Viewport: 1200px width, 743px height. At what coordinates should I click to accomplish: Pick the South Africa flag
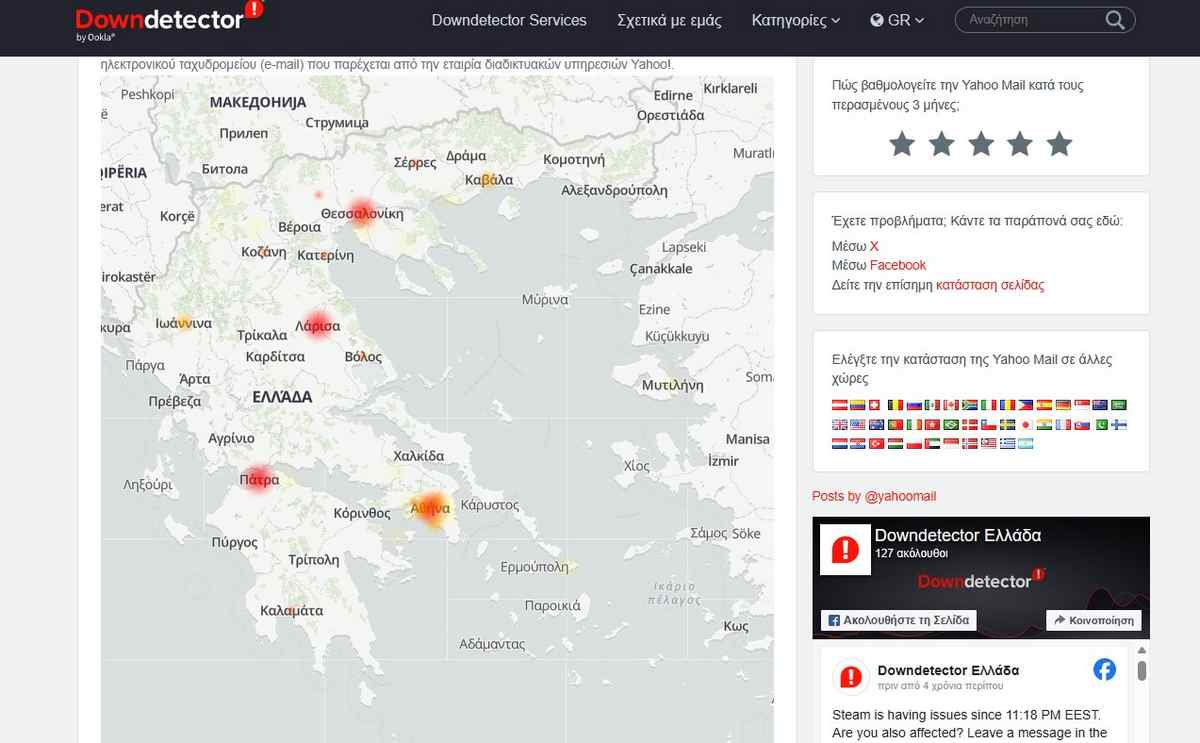(970, 405)
